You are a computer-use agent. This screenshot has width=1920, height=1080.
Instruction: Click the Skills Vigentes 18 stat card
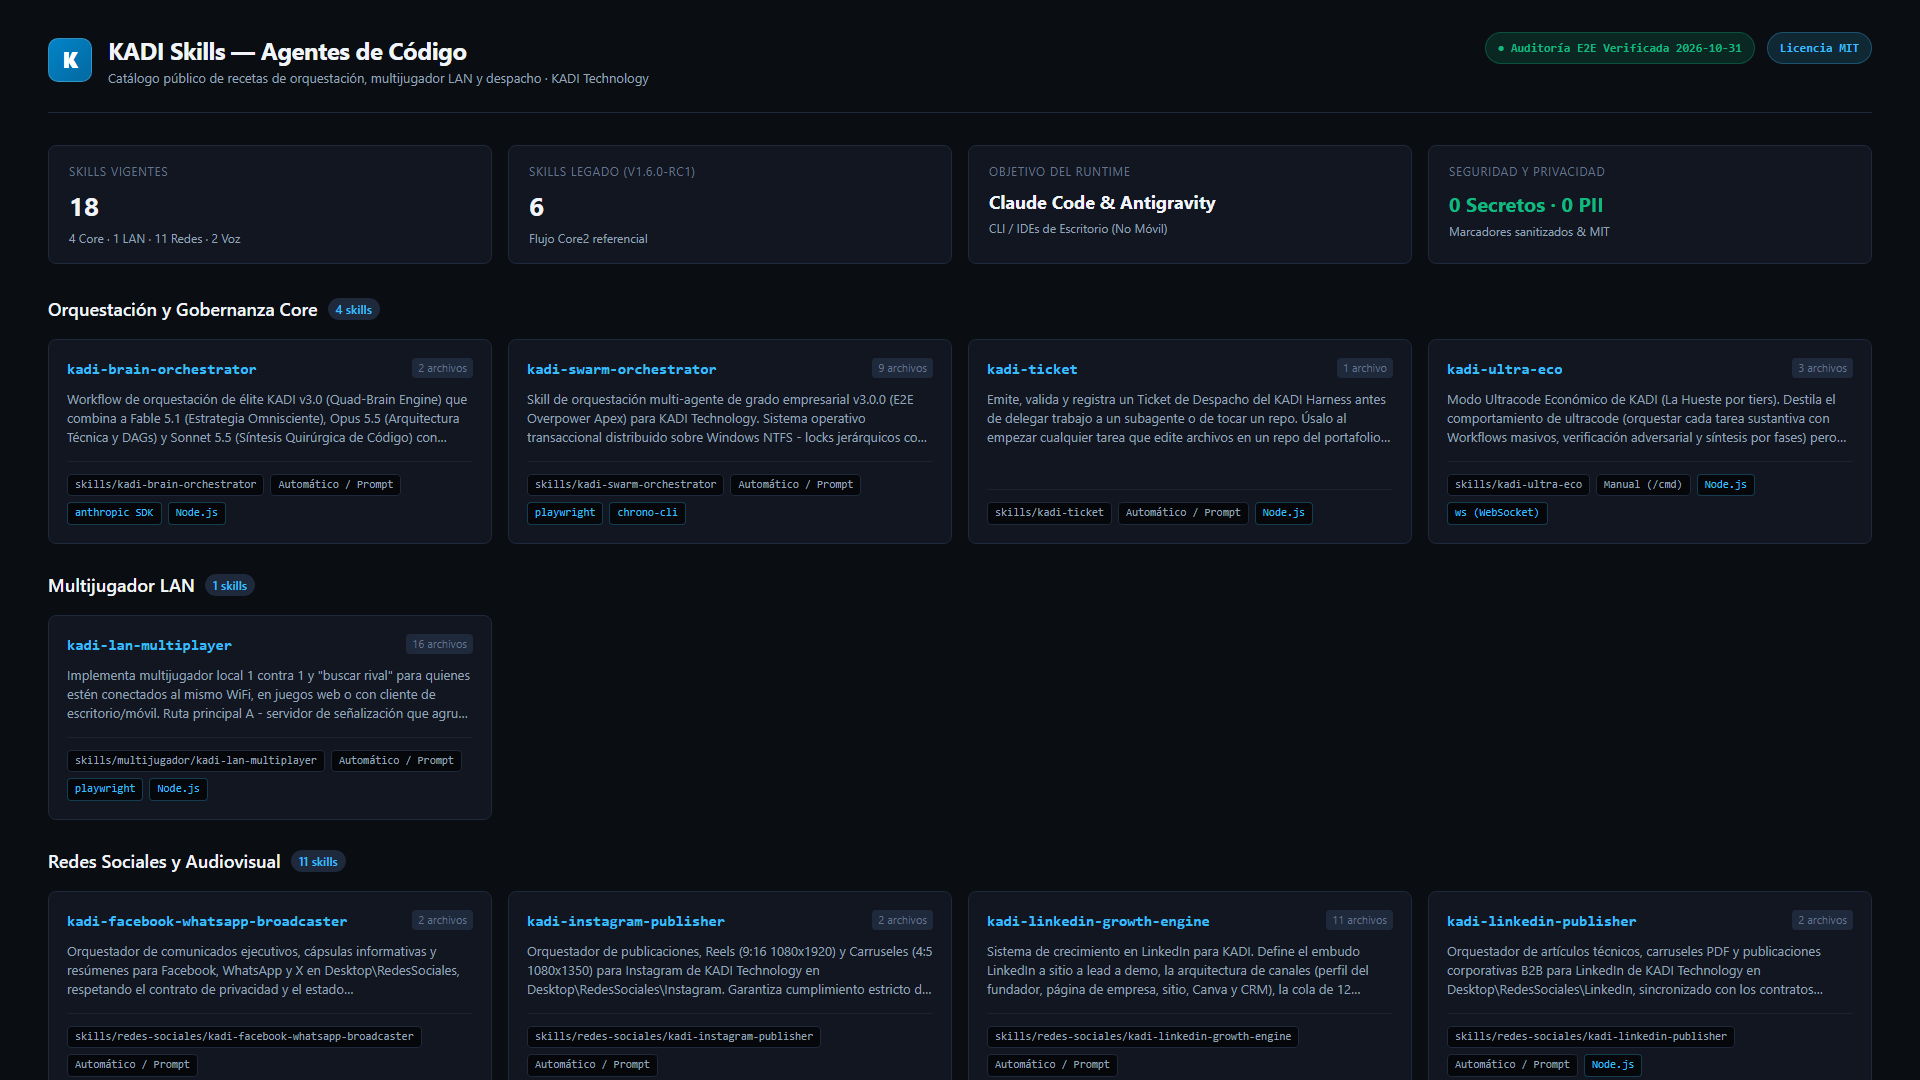(x=270, y=205)
